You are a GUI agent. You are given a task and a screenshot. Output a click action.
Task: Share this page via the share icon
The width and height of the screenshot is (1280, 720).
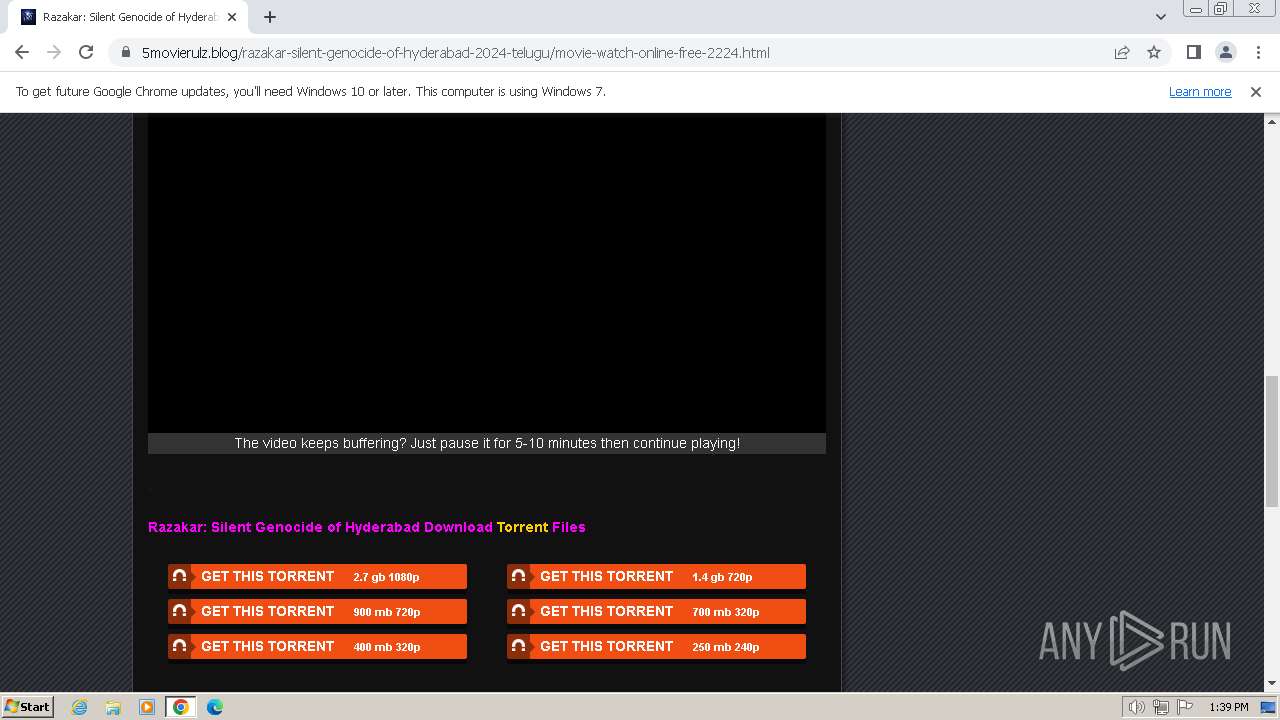click(x=1122, y=52)
